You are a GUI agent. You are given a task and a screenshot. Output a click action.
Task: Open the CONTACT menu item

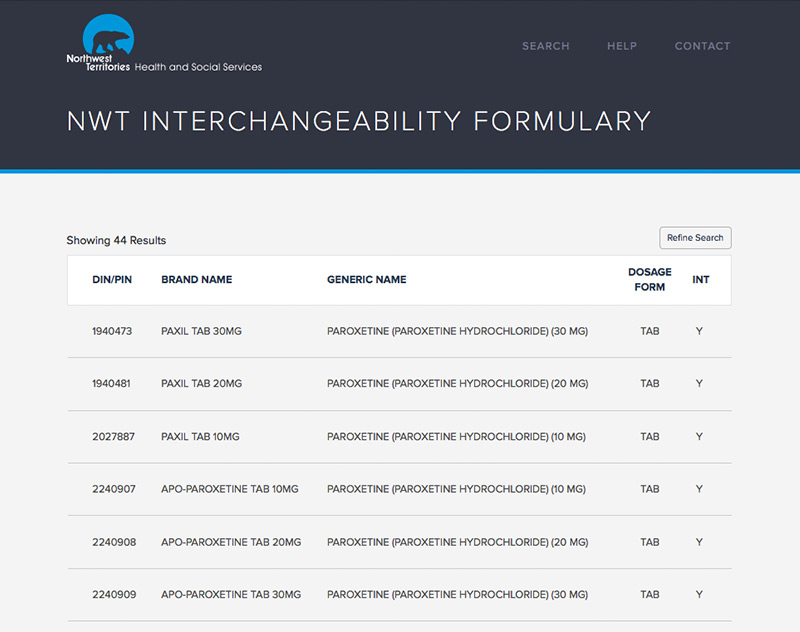[x=702, y=46]
